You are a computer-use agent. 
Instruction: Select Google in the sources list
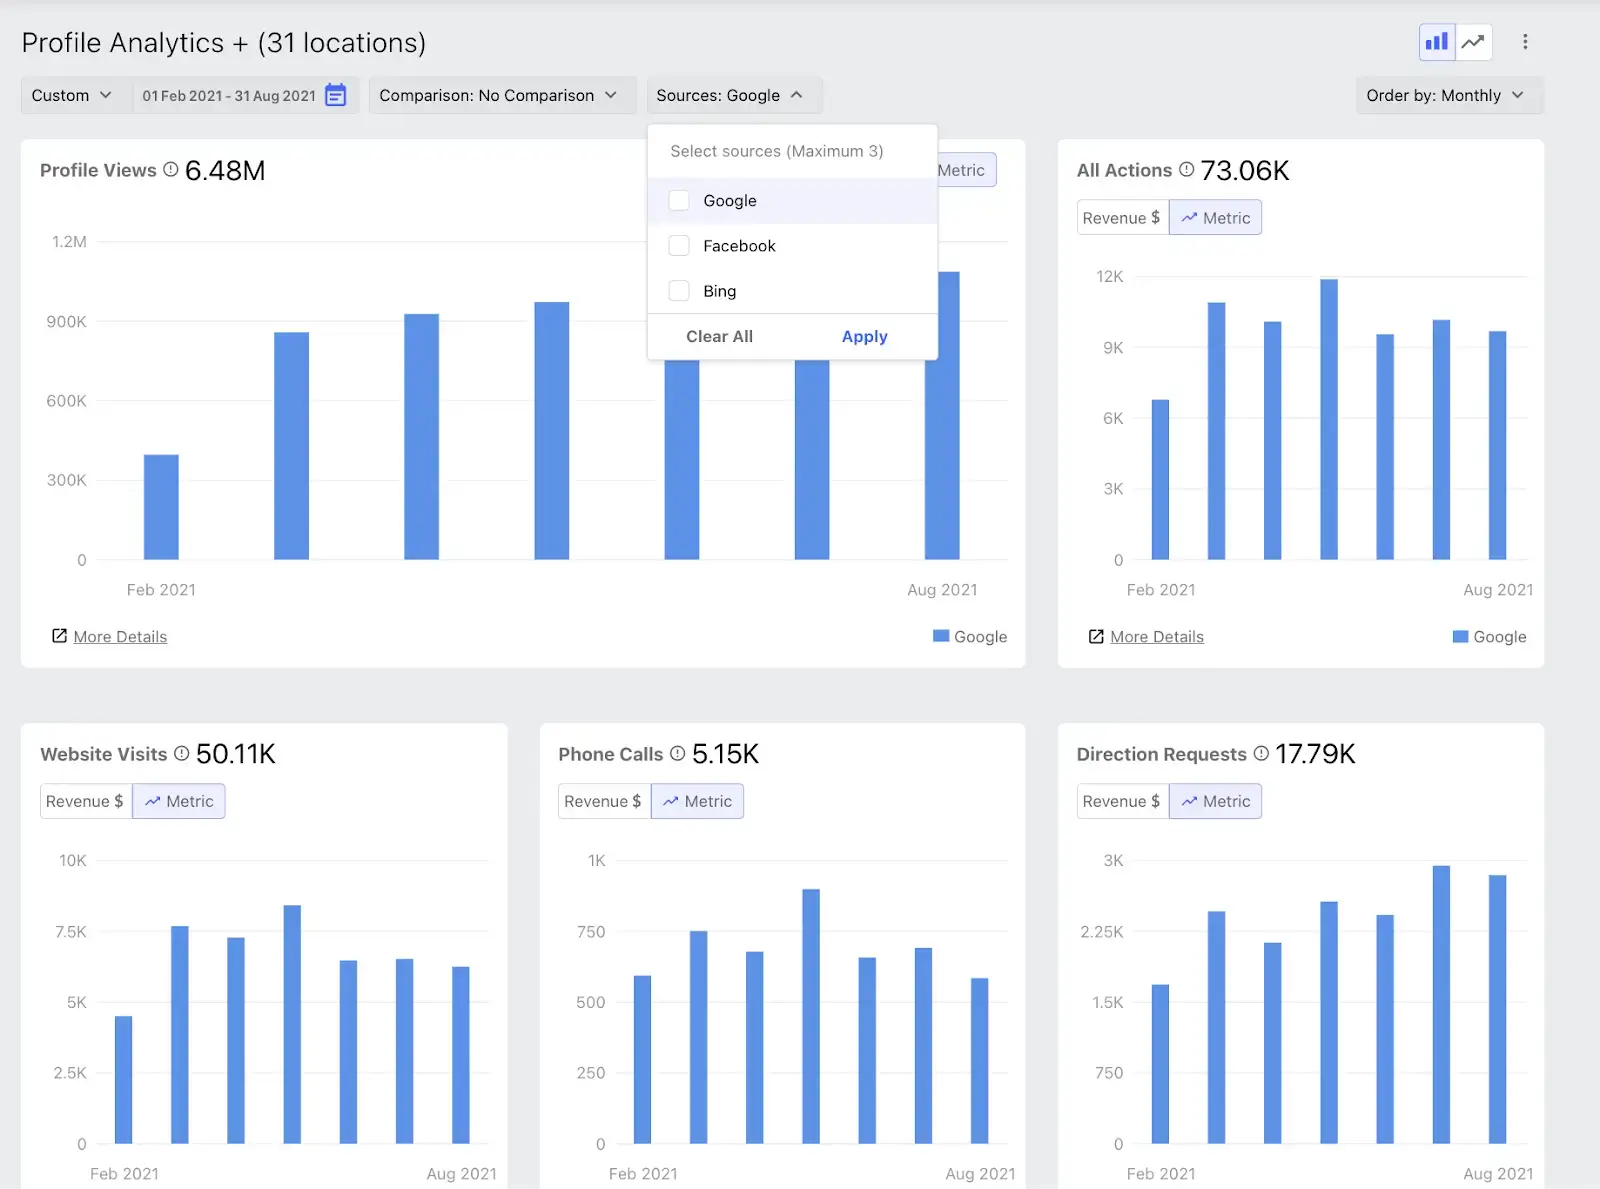coord(792,200)
